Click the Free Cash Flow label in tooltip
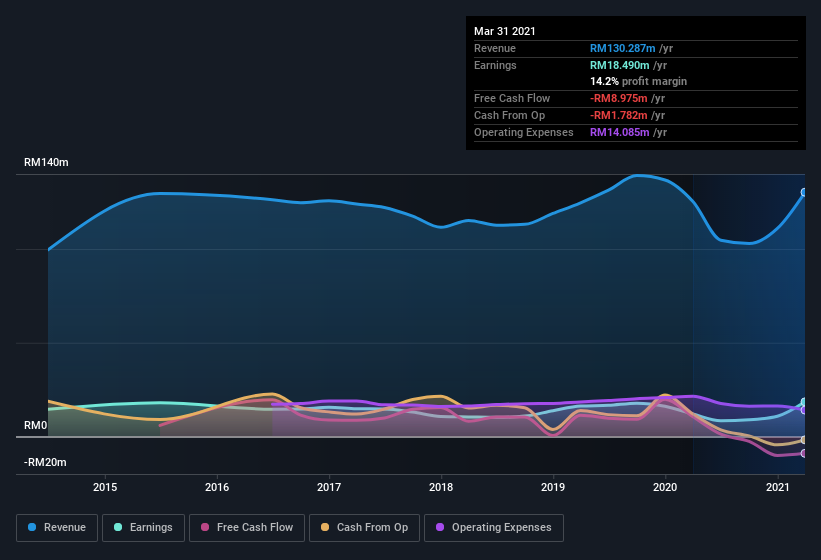The width and height of the screenshot is (821, 560). (512, 98)
